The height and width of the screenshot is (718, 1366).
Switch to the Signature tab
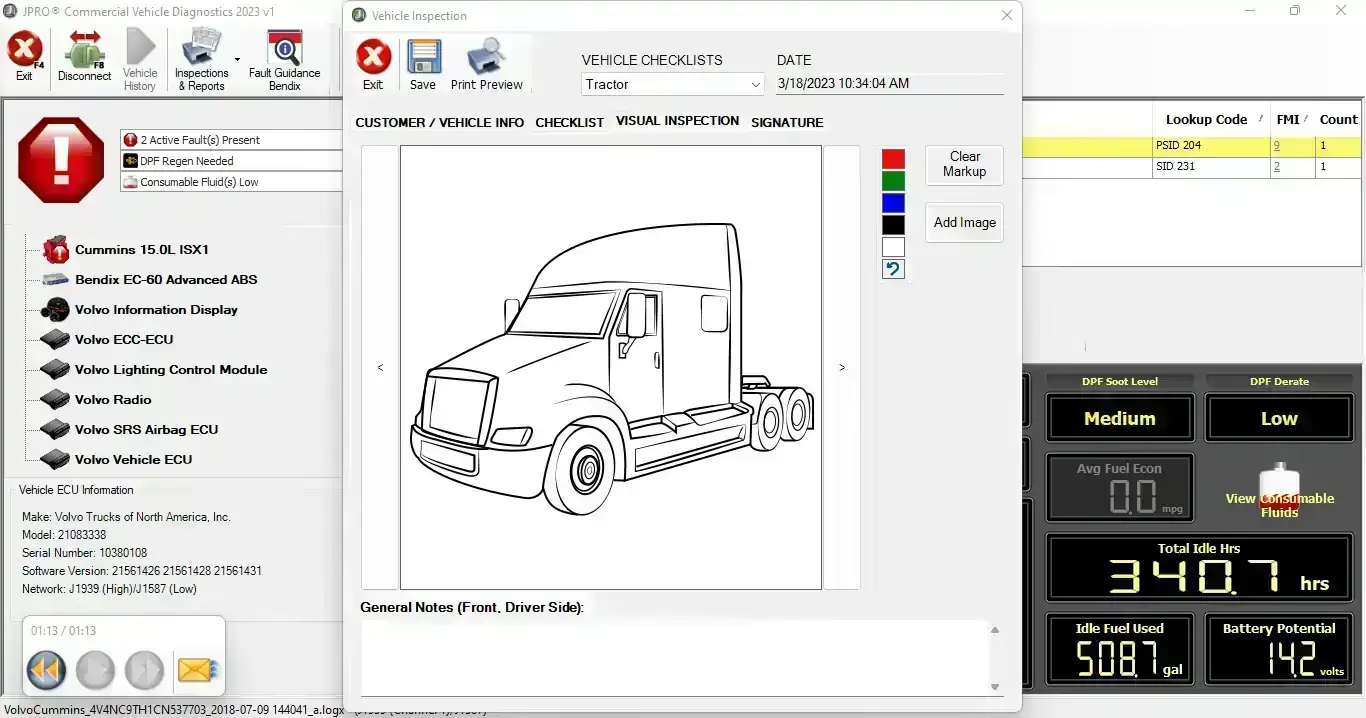pos(788,123)
